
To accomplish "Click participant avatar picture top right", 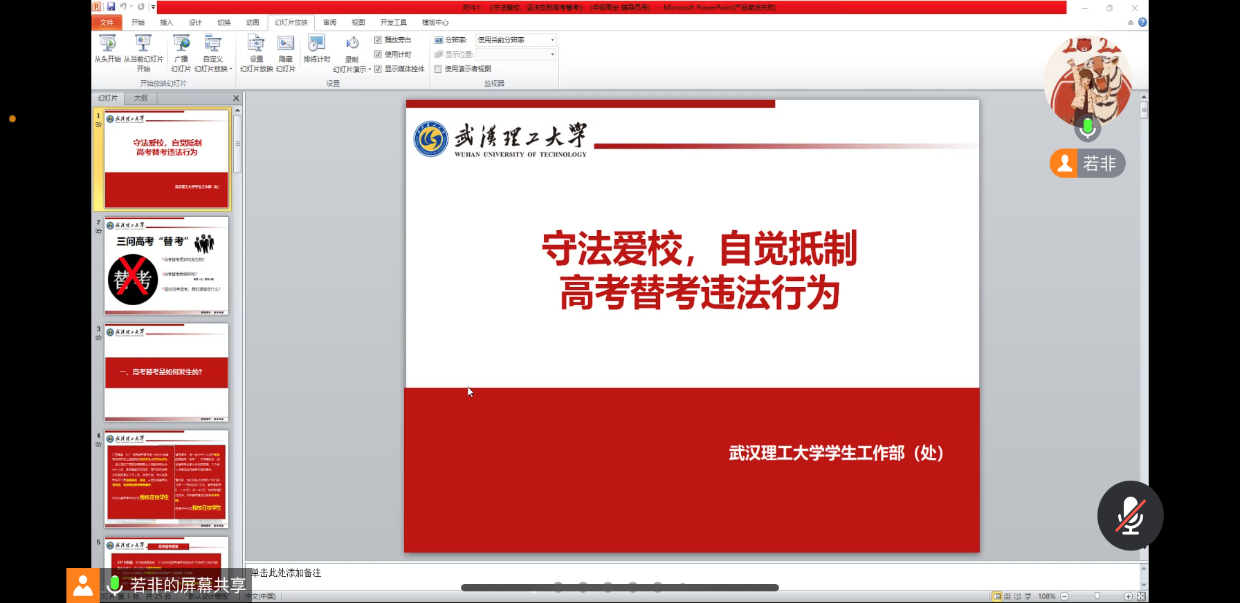I will (x=1088, y=83).
